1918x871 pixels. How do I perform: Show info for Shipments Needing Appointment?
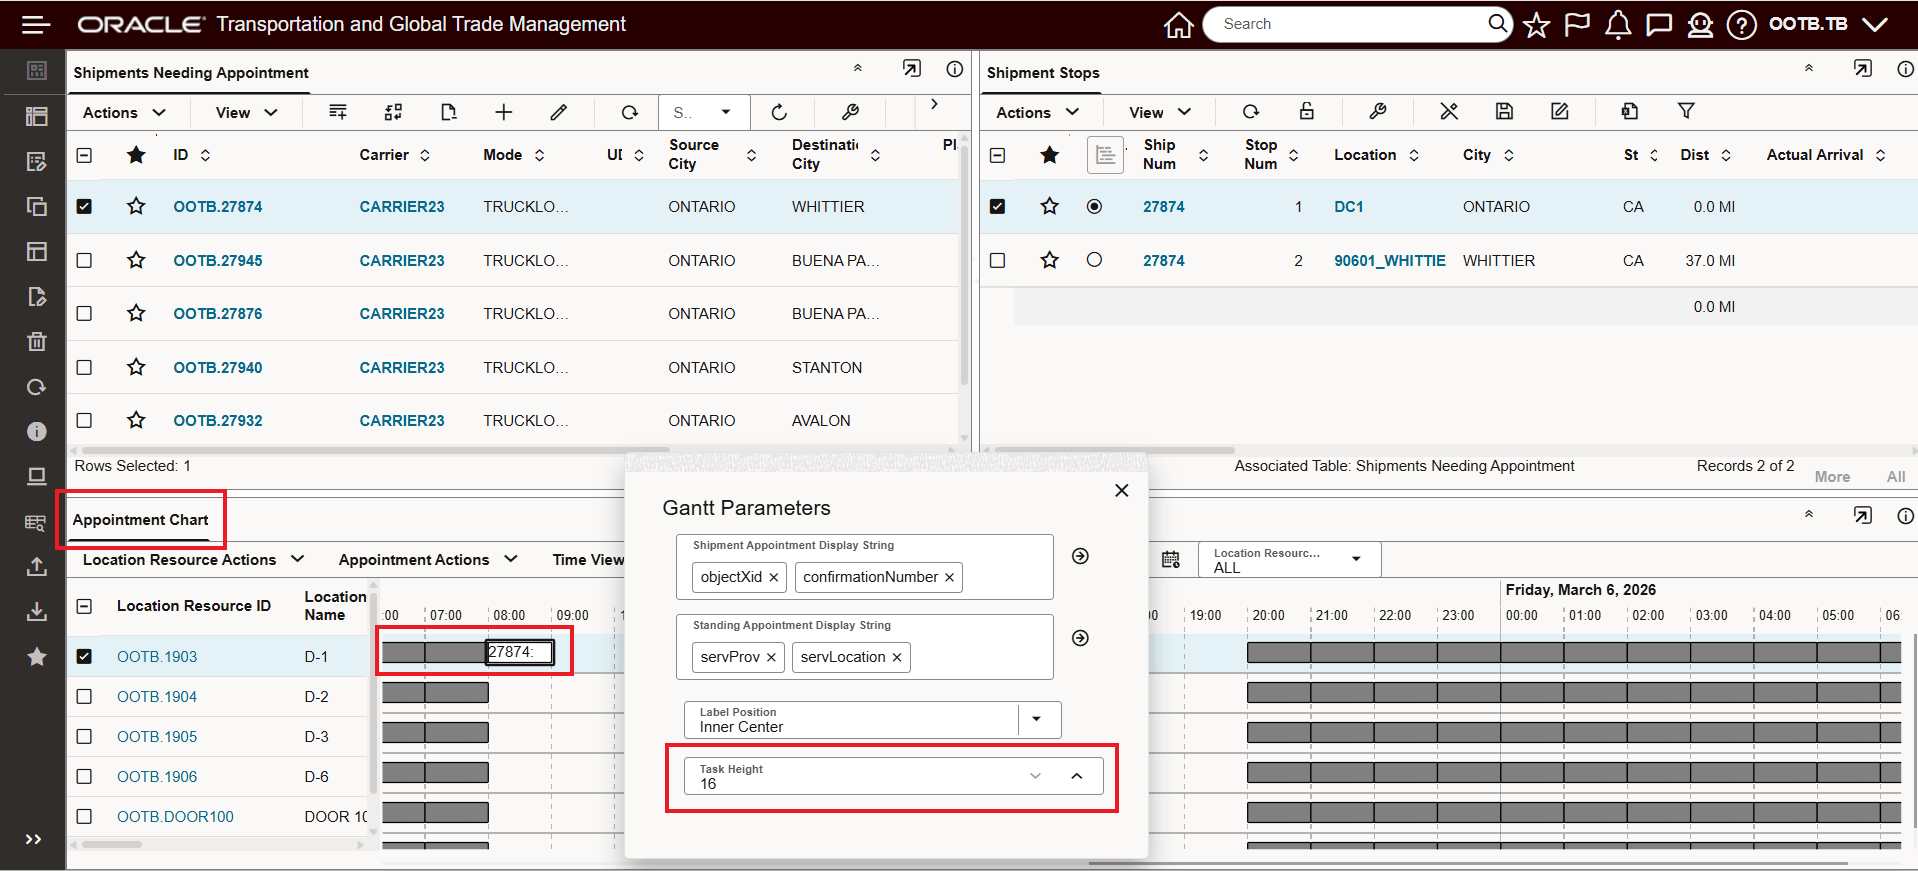(x=955, y=69)
